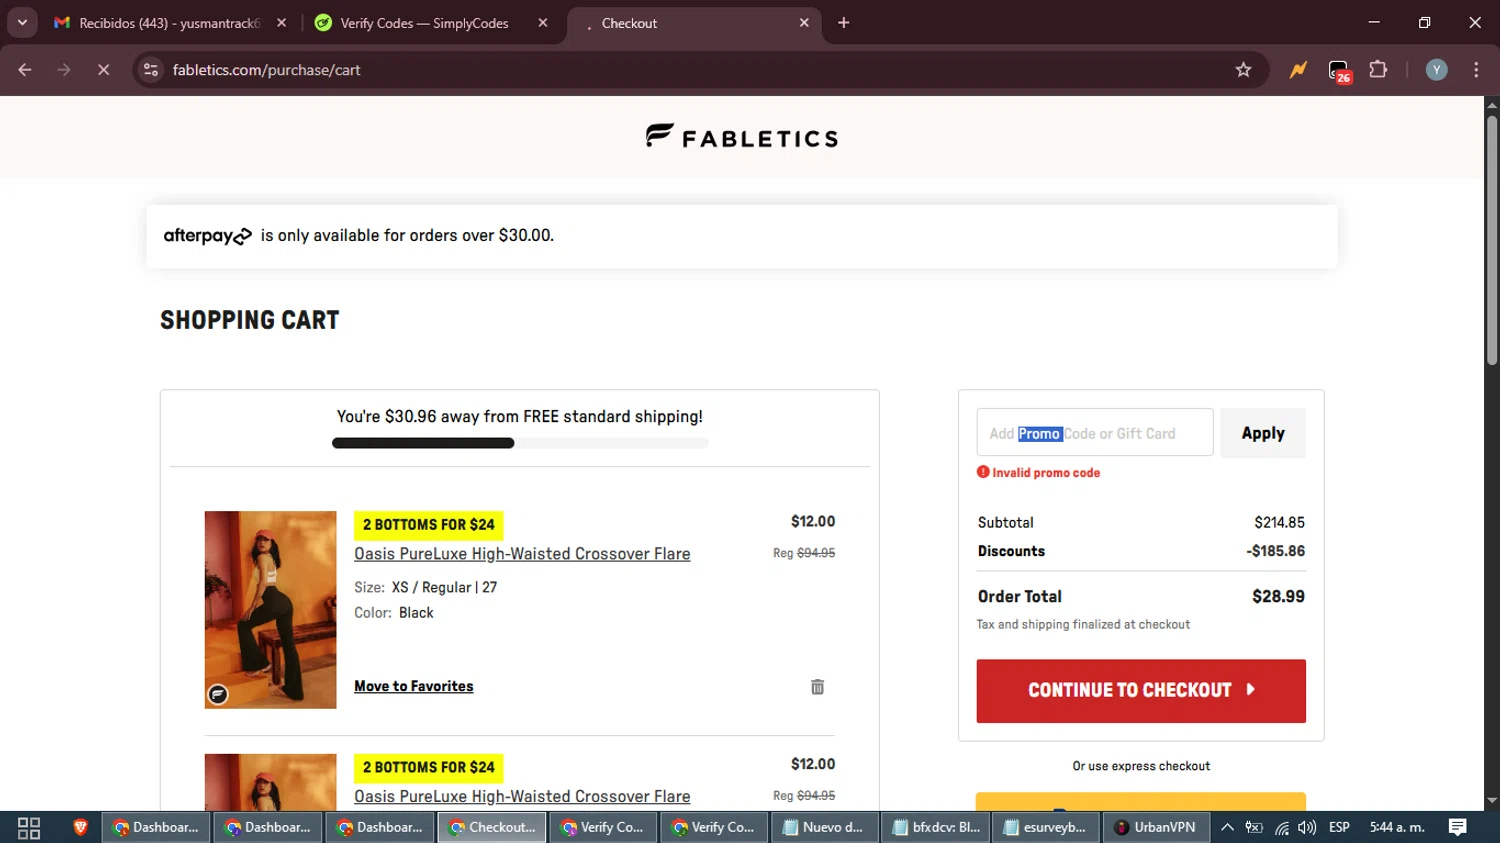Switch to the esurveyb... taskbar window
1500x843 pixels.
(x=1045, y=827)
